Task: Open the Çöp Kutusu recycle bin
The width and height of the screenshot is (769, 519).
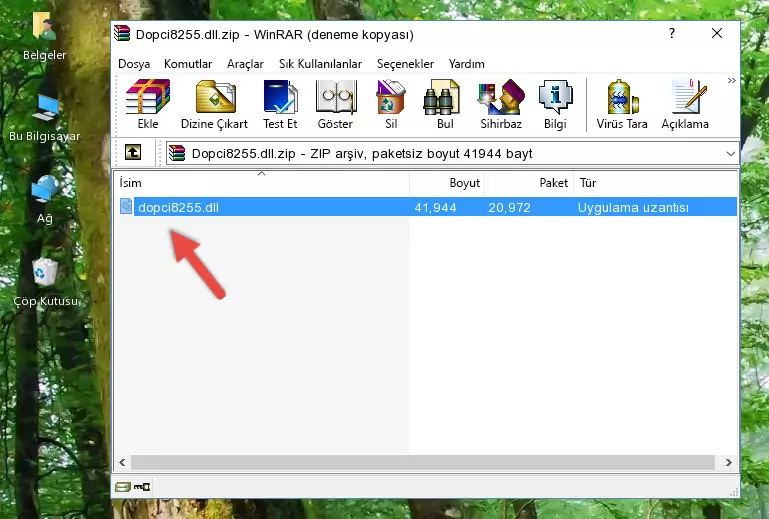Action: click(x=45, y=283)
